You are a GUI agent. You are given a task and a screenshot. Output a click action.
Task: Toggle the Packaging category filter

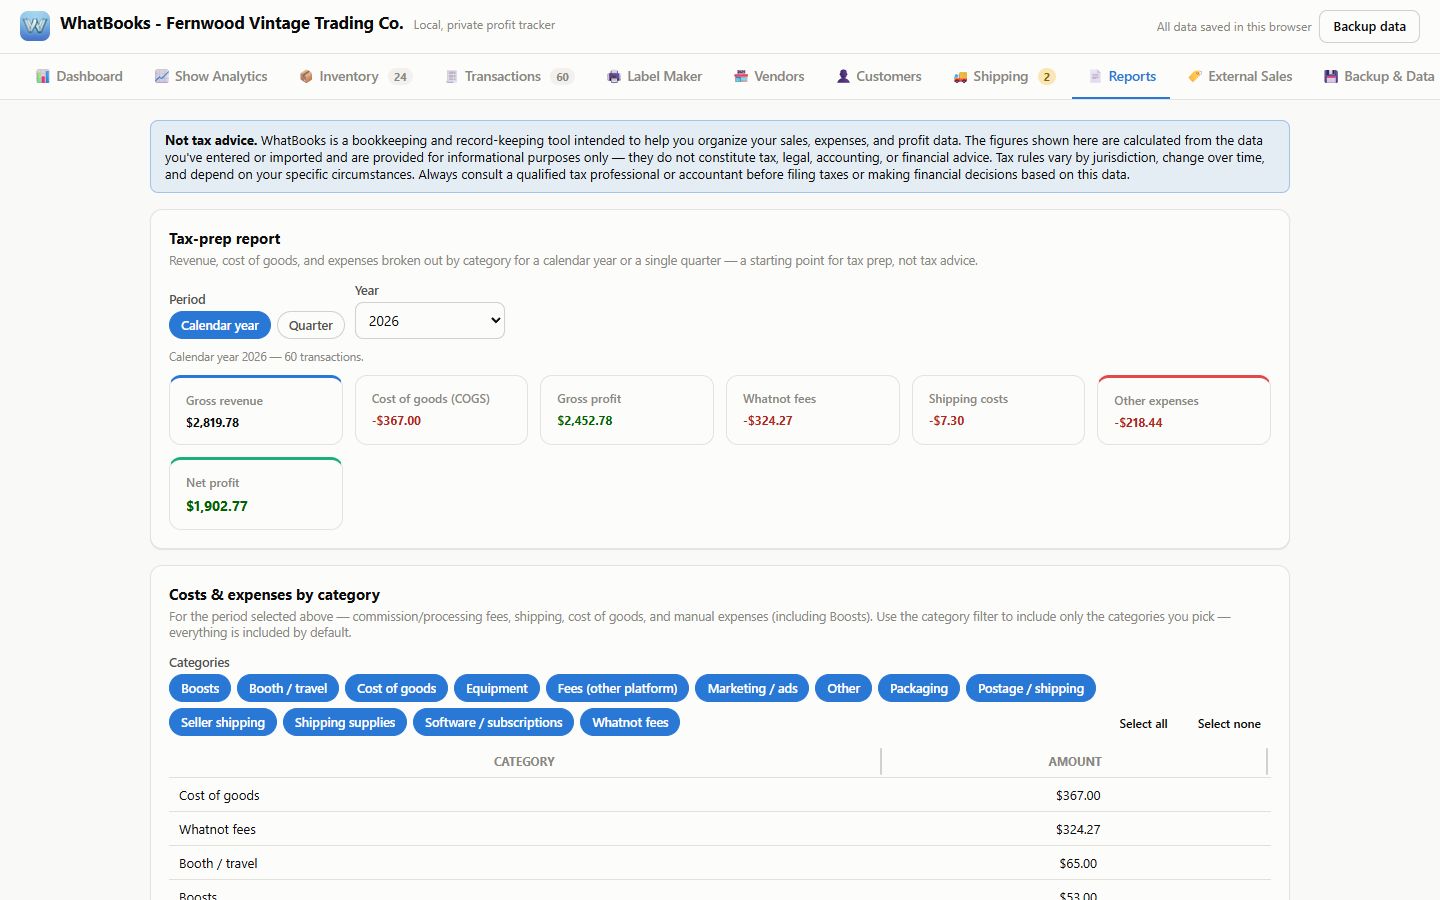point(919,688)
